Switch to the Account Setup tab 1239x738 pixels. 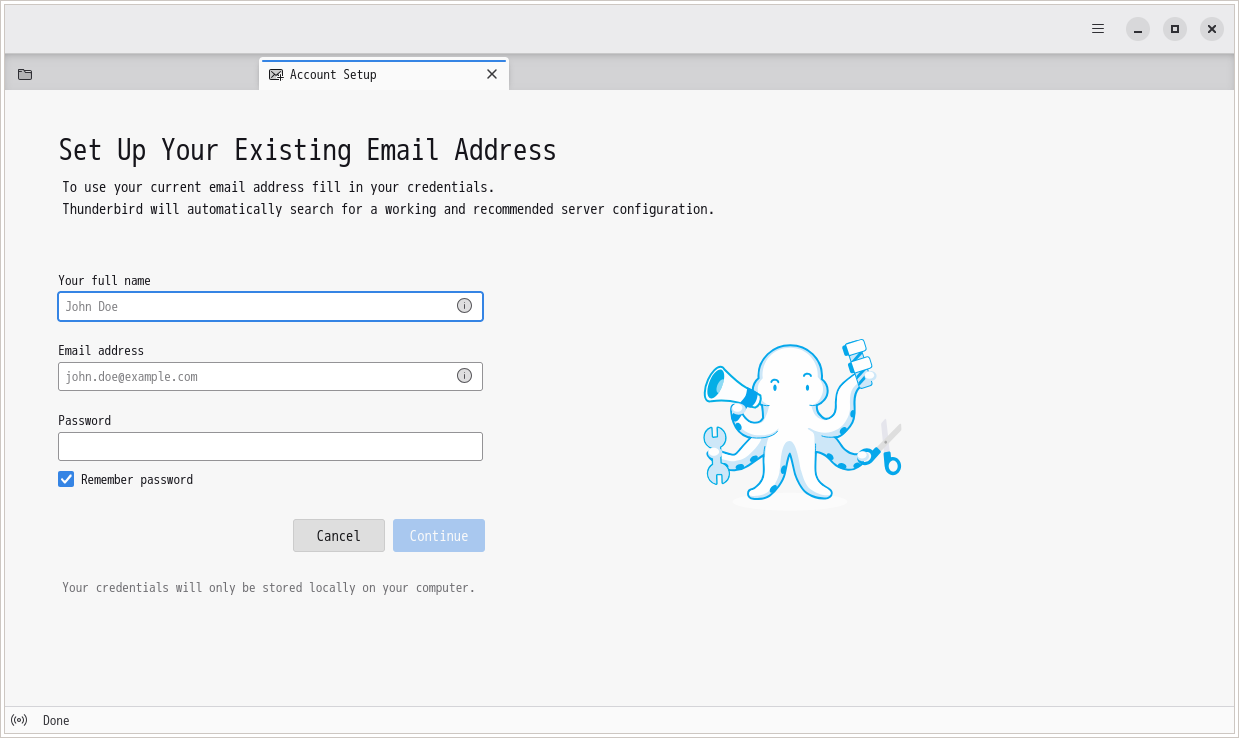[384, 75]
